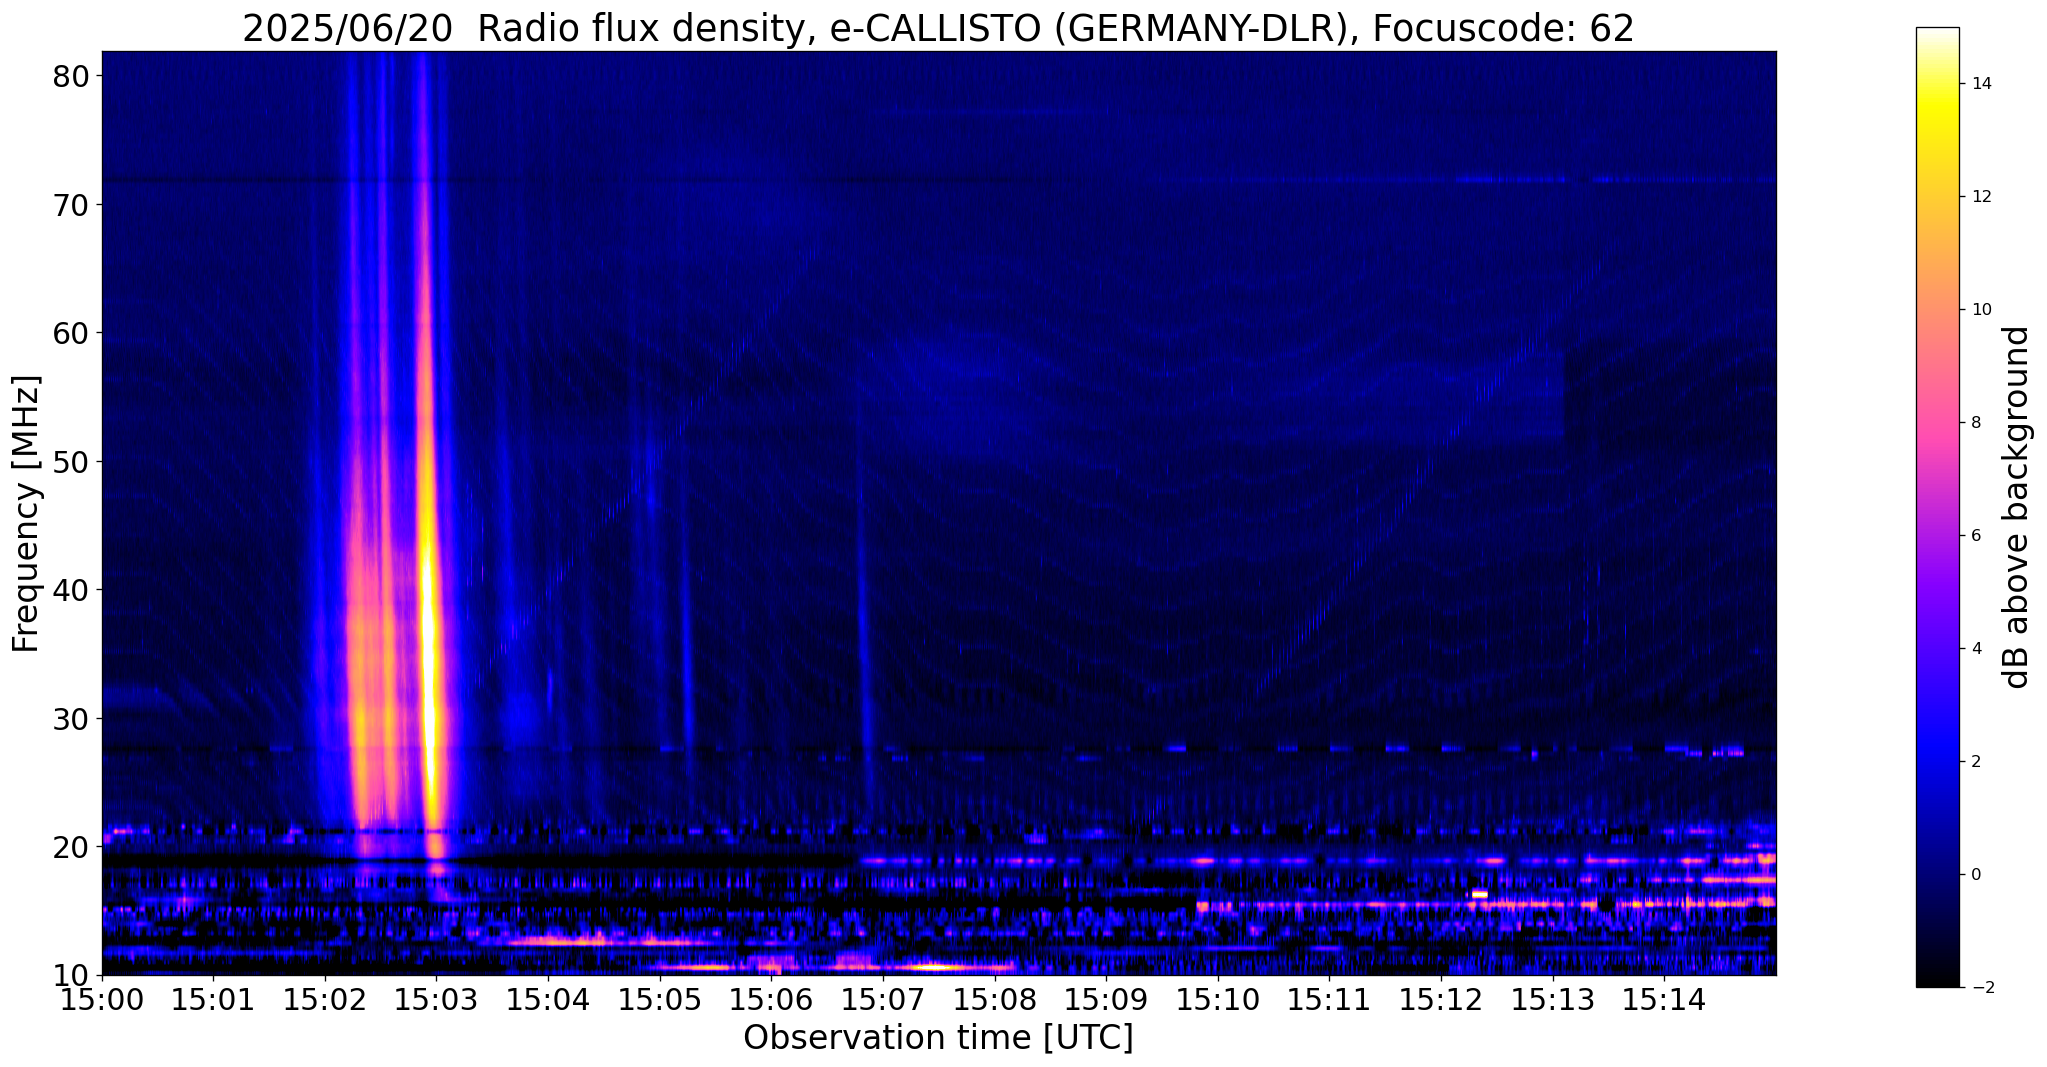
Task: Click the 70 MHz frequency tick label
Action: tap(70, 205)
